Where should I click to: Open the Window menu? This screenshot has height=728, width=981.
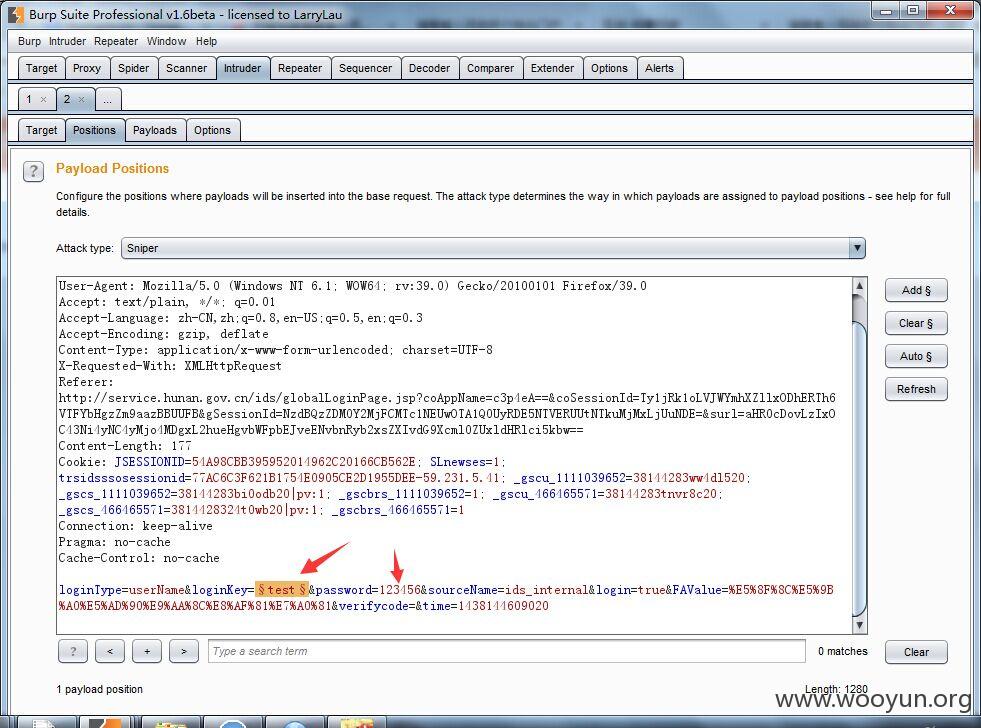pos(166,41)
